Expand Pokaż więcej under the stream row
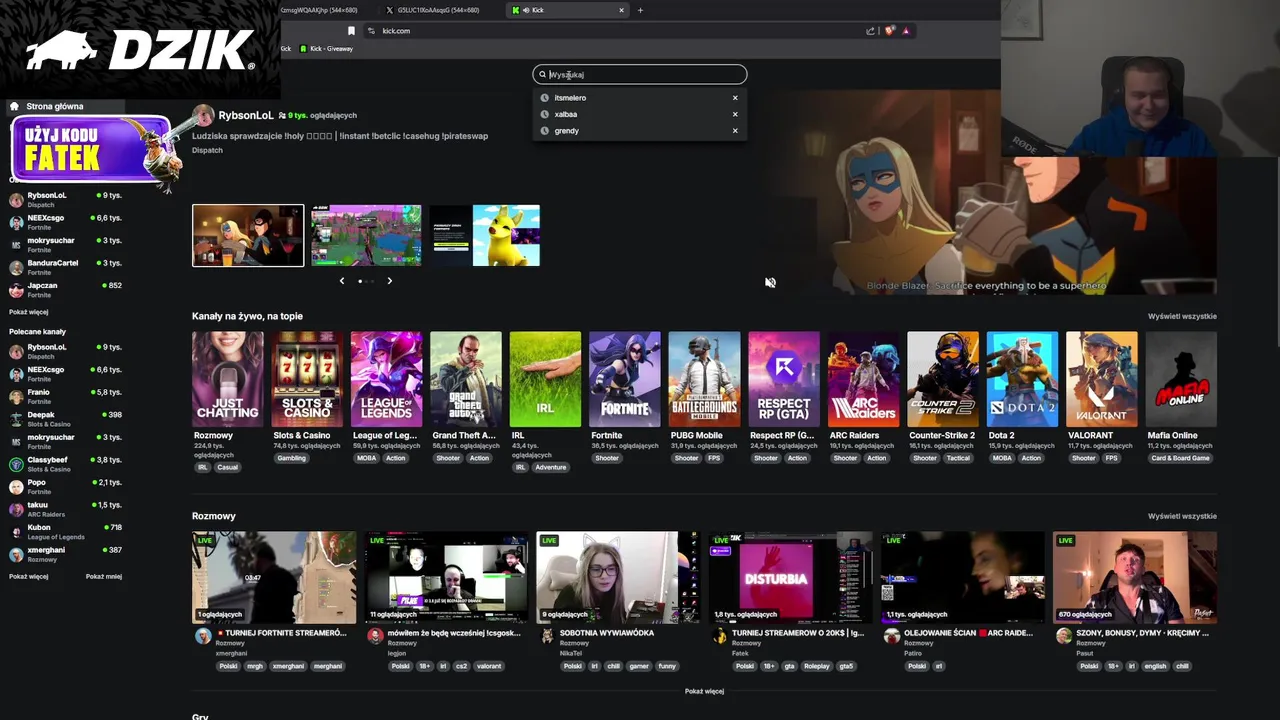This screenshot has height=720, width=1280. [704, 691]
